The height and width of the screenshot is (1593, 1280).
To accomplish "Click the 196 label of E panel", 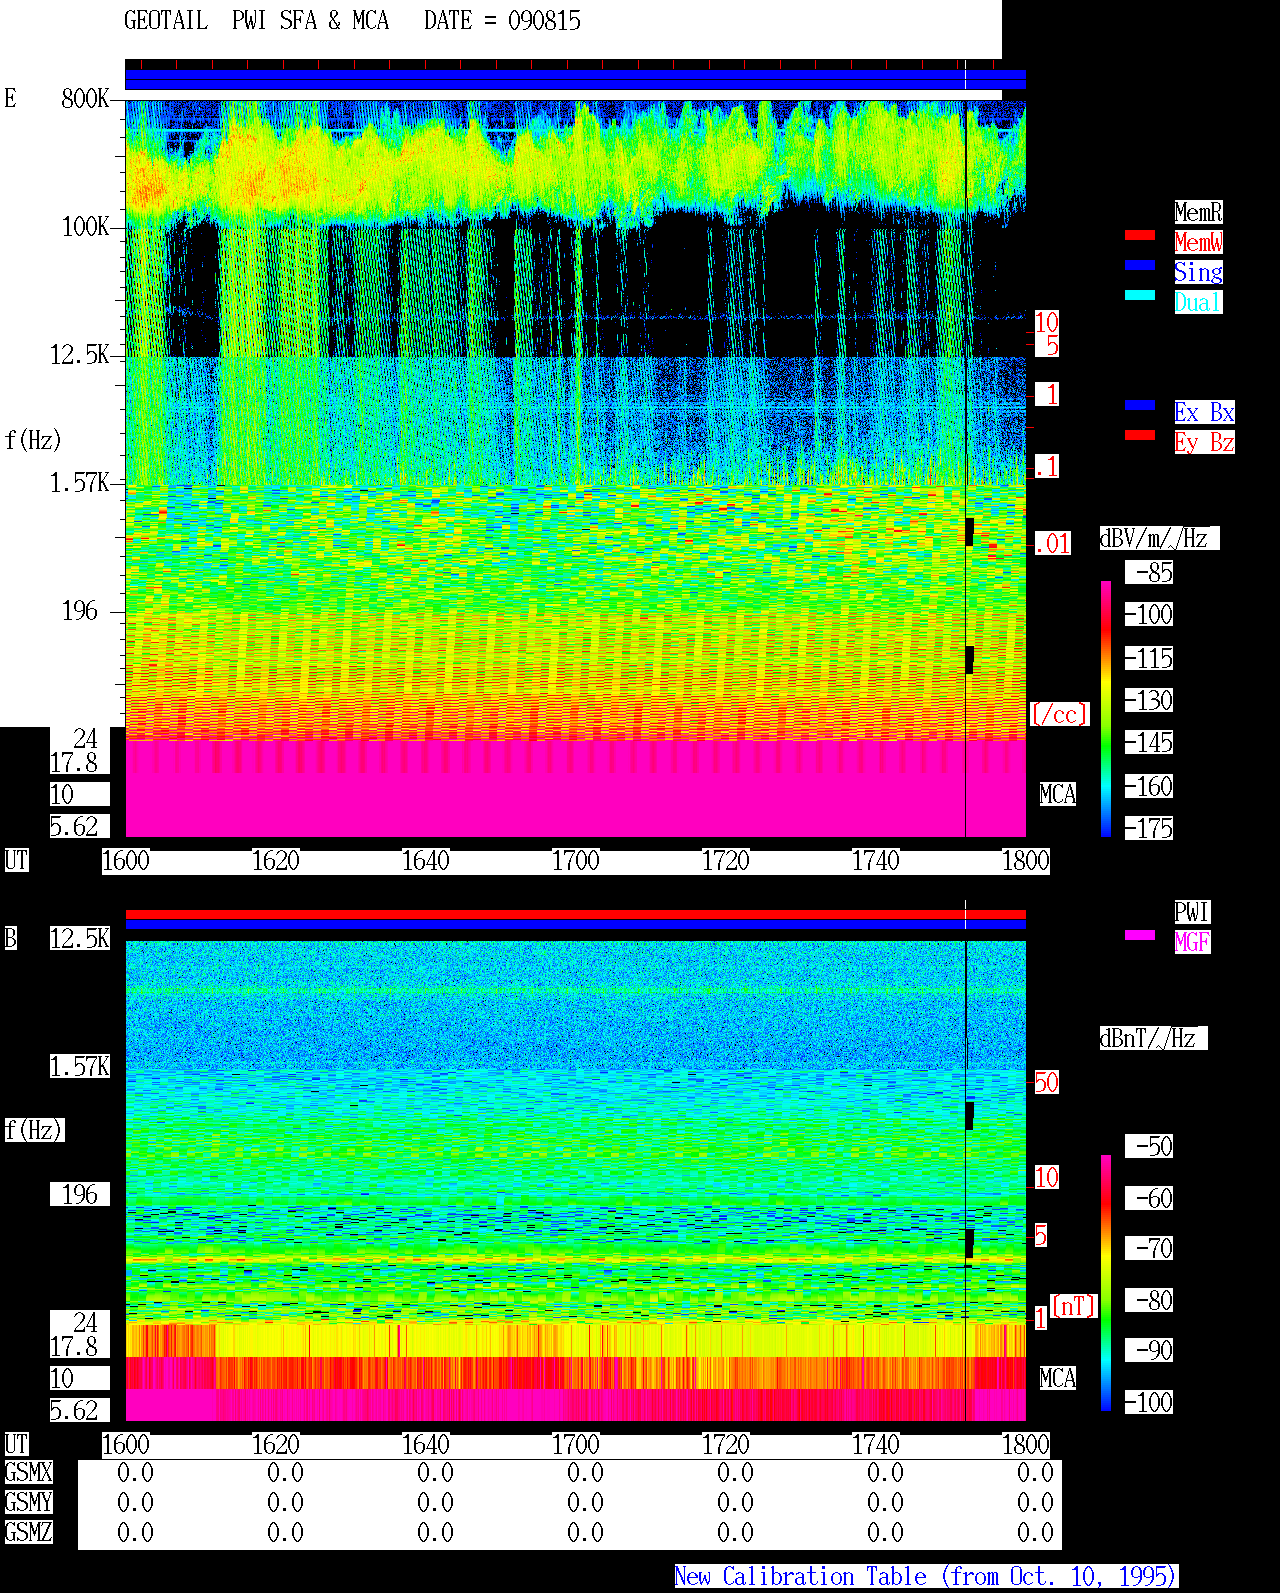I will click(x=80, y=610).
